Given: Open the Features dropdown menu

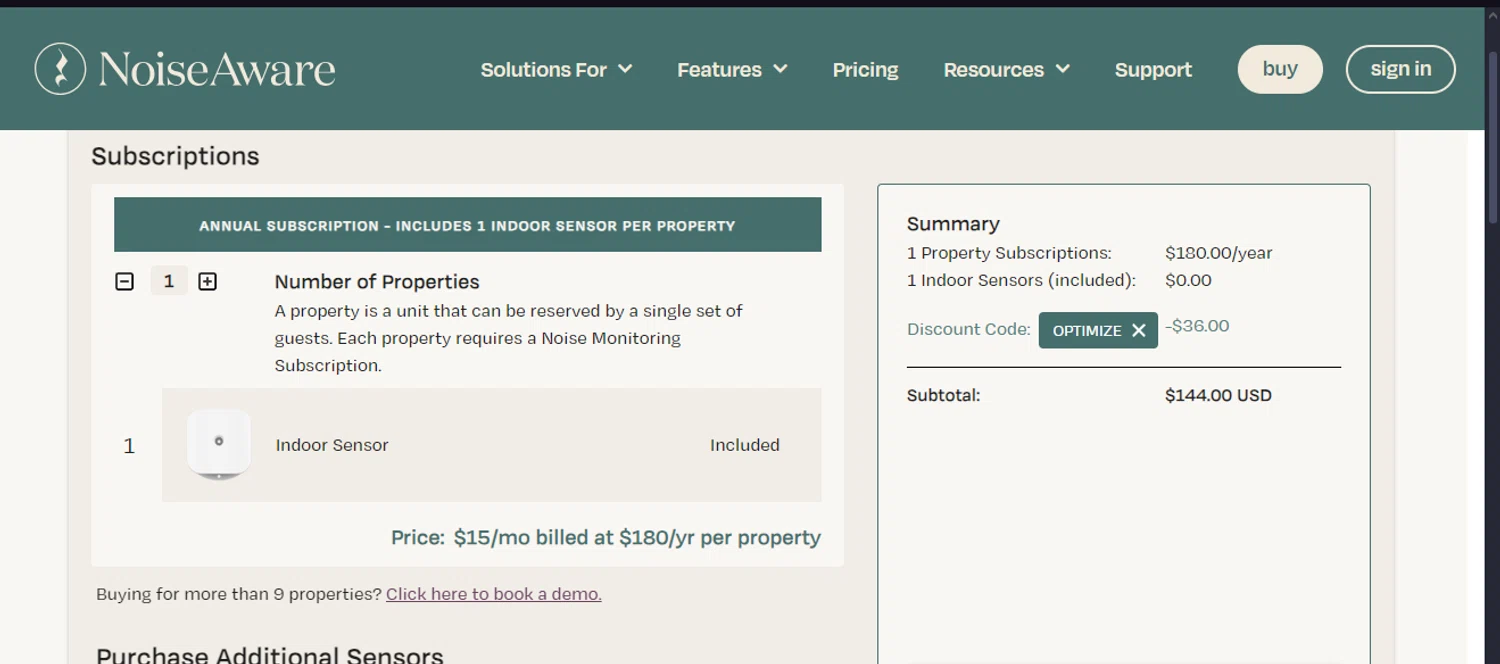Looking at the screenshot, I should (x=732, y=69).
